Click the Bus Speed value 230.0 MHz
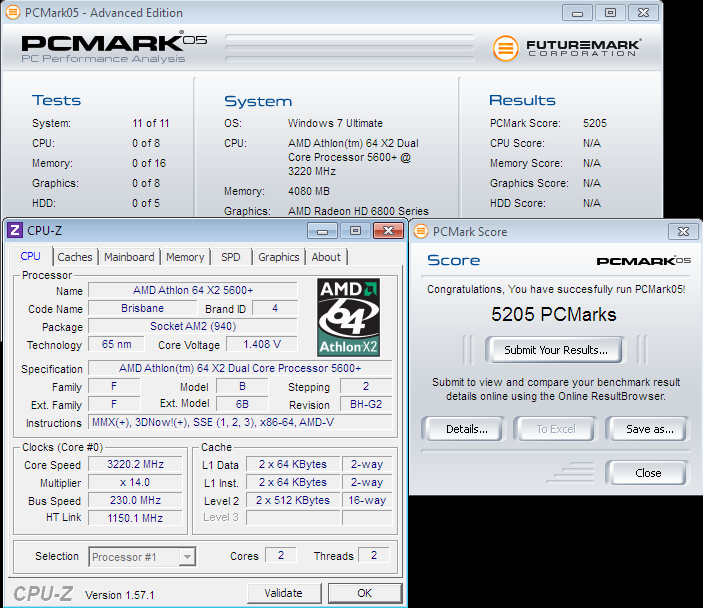Image resolution: width=703 pixels, height=608 pixels. [135, 500]
